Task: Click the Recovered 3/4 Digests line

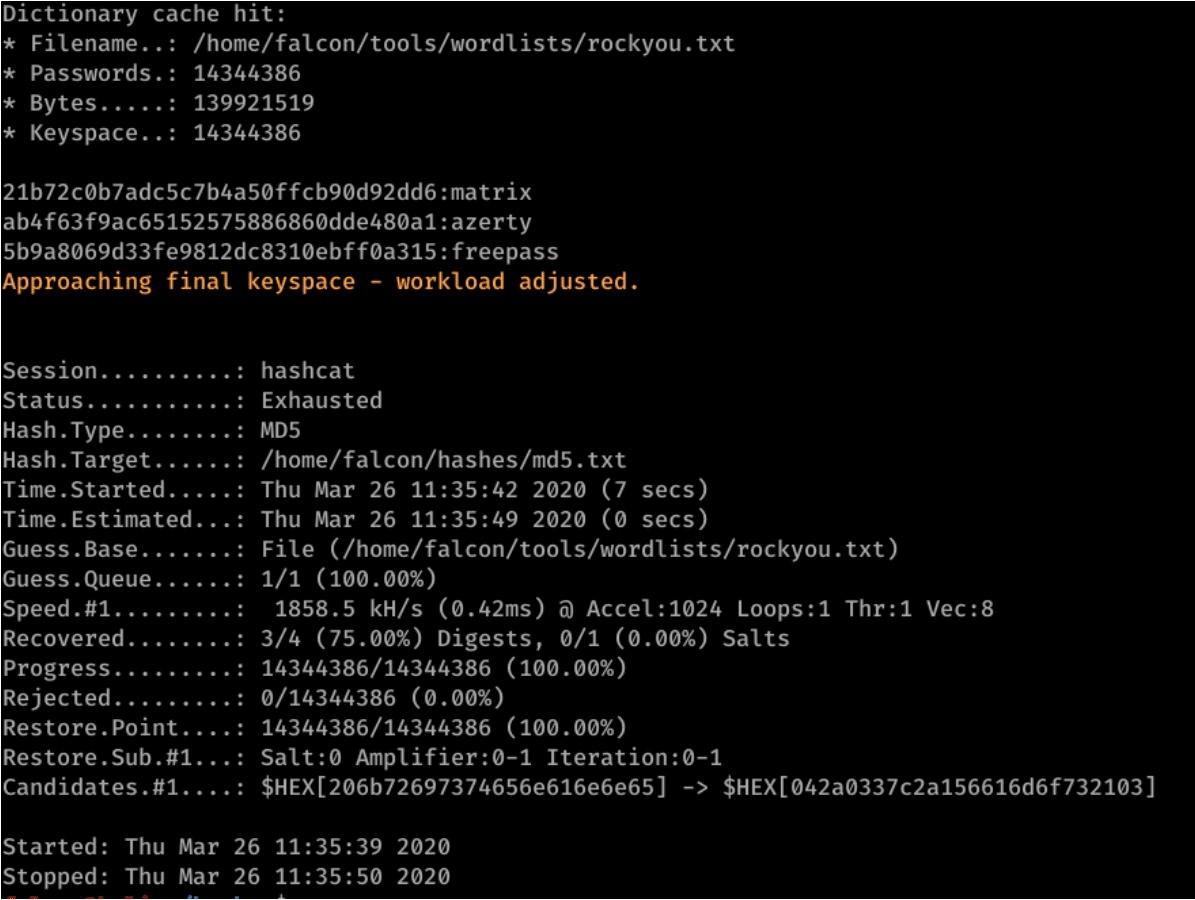Action: click(x=395, y=638)
